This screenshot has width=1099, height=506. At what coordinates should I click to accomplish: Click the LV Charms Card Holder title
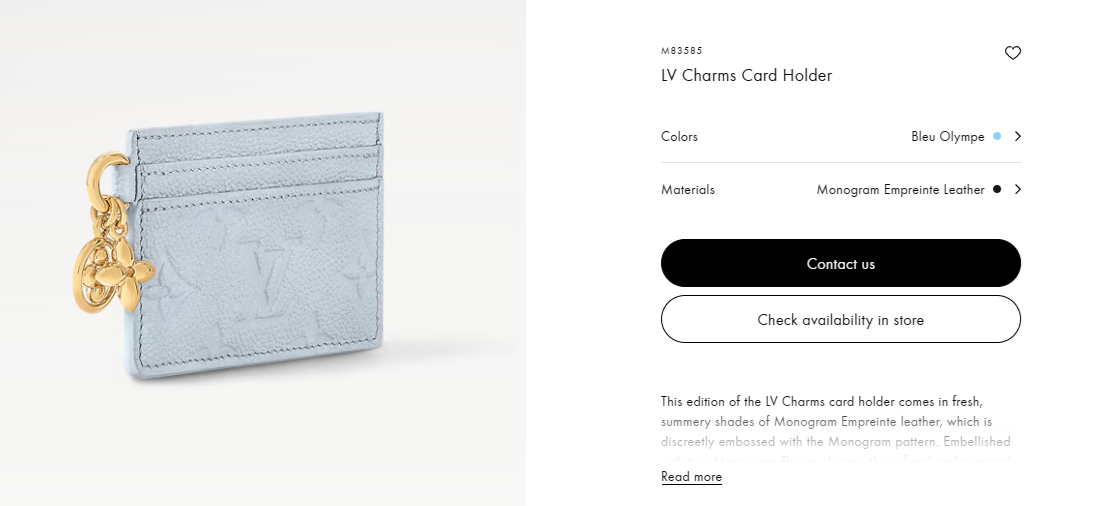pos(746,75)
